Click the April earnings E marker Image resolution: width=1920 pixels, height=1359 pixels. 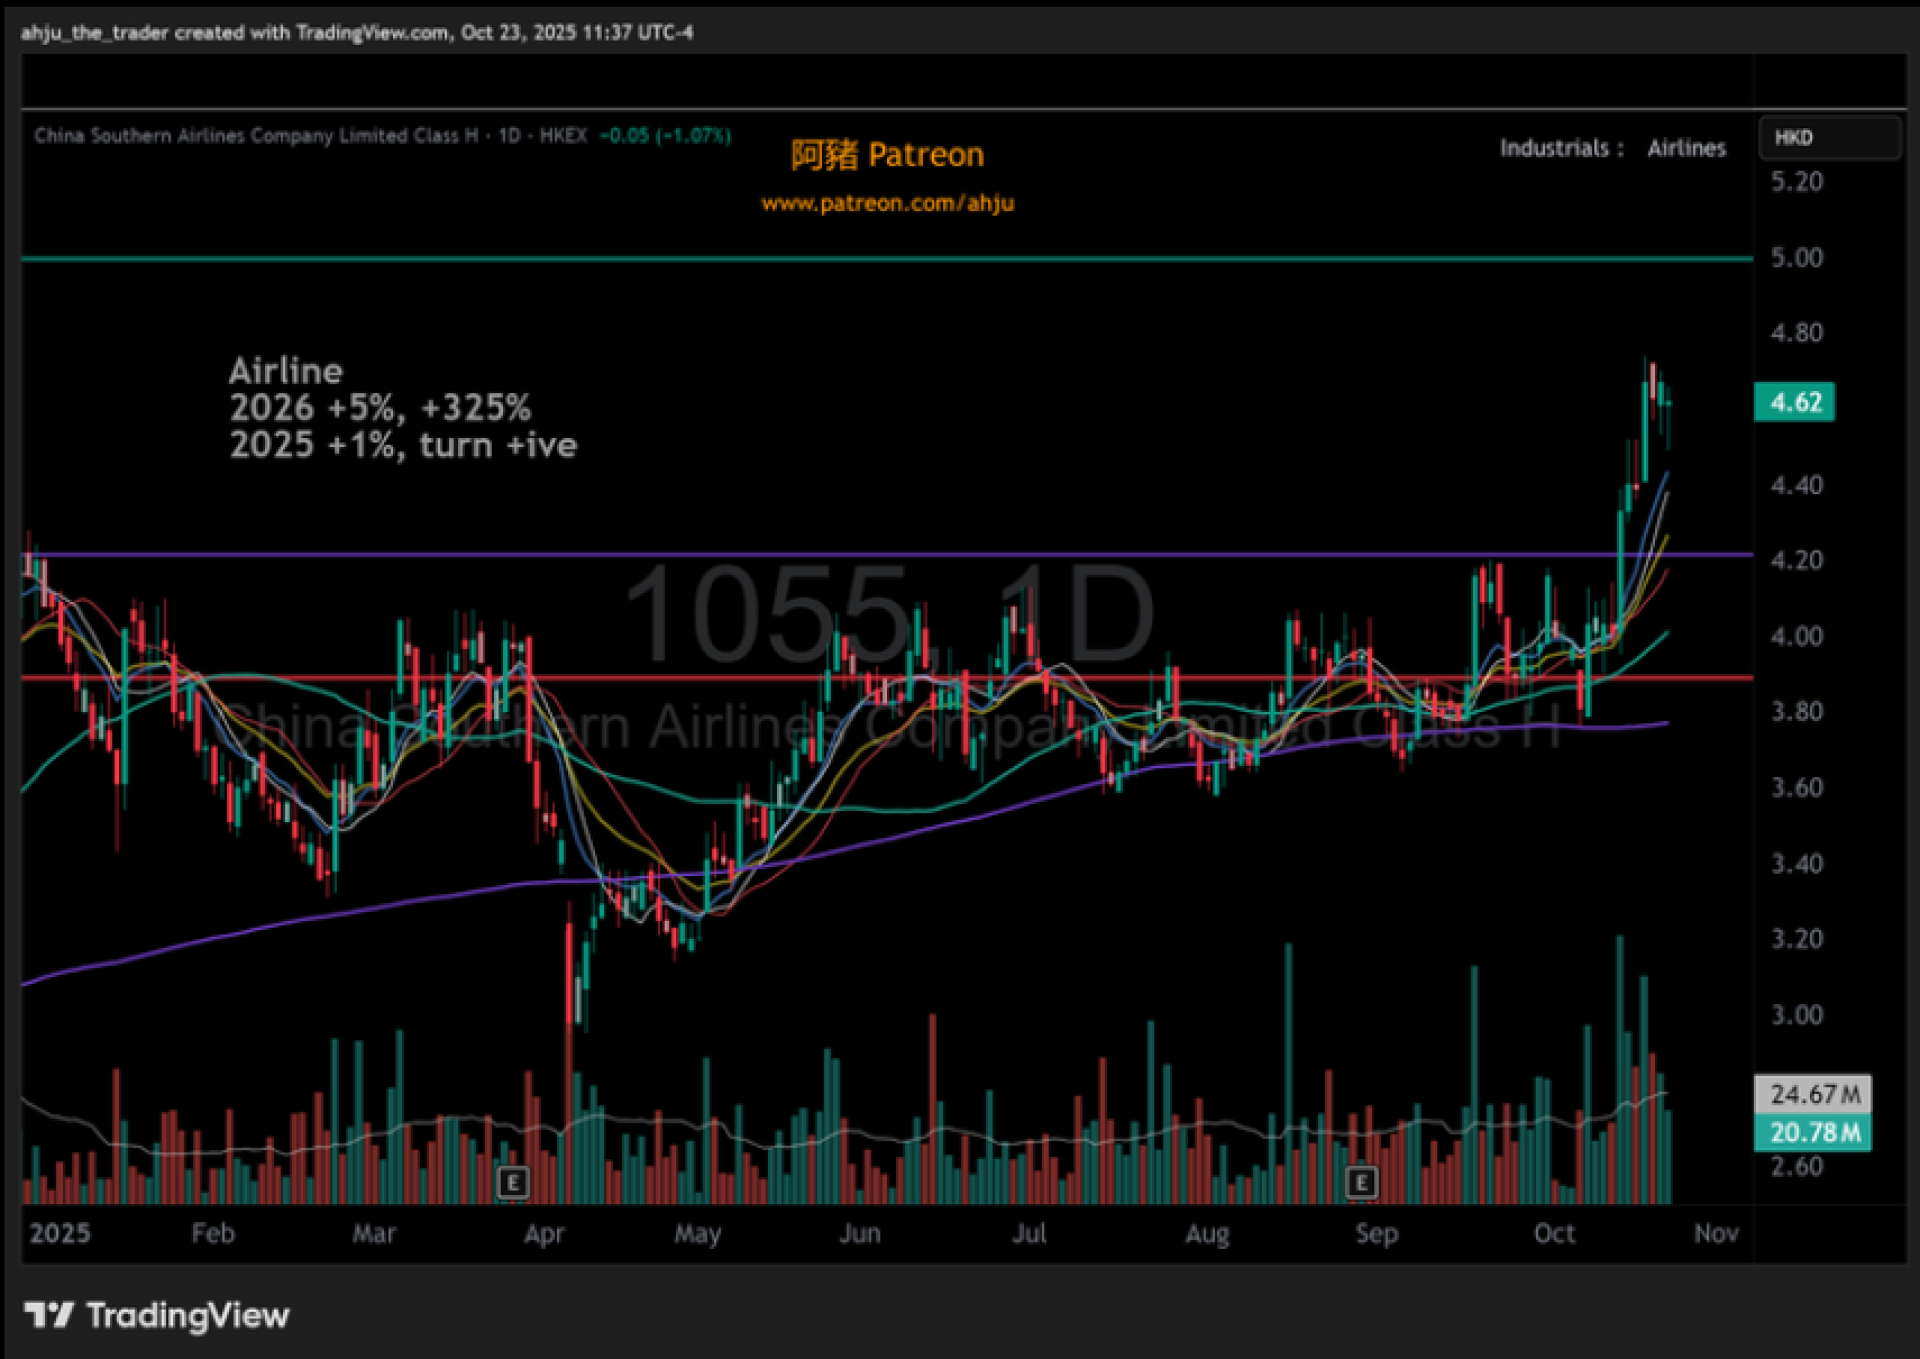coord(513,1183)
